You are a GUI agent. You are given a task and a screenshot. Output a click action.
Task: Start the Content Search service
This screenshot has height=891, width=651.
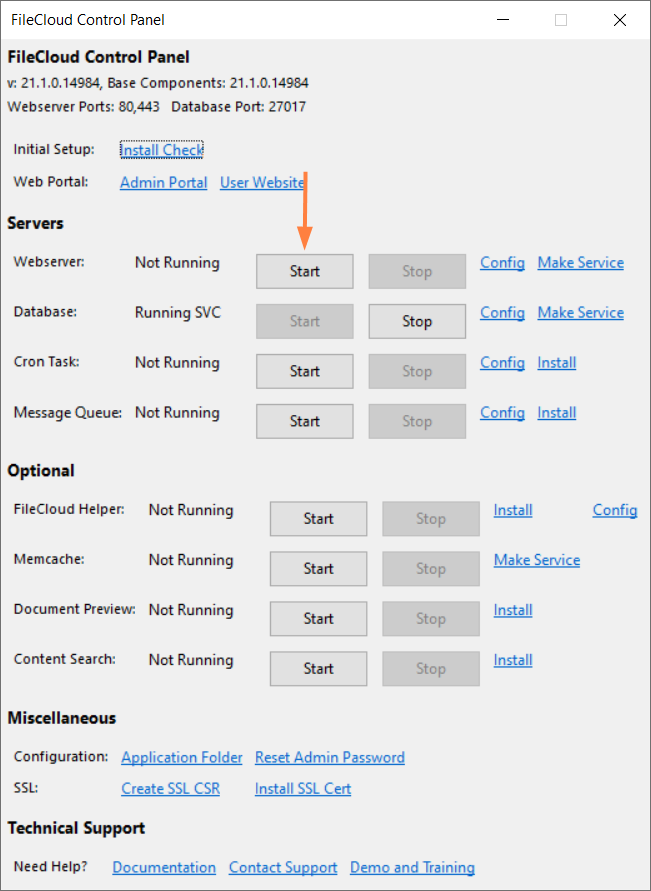point(318,668)
